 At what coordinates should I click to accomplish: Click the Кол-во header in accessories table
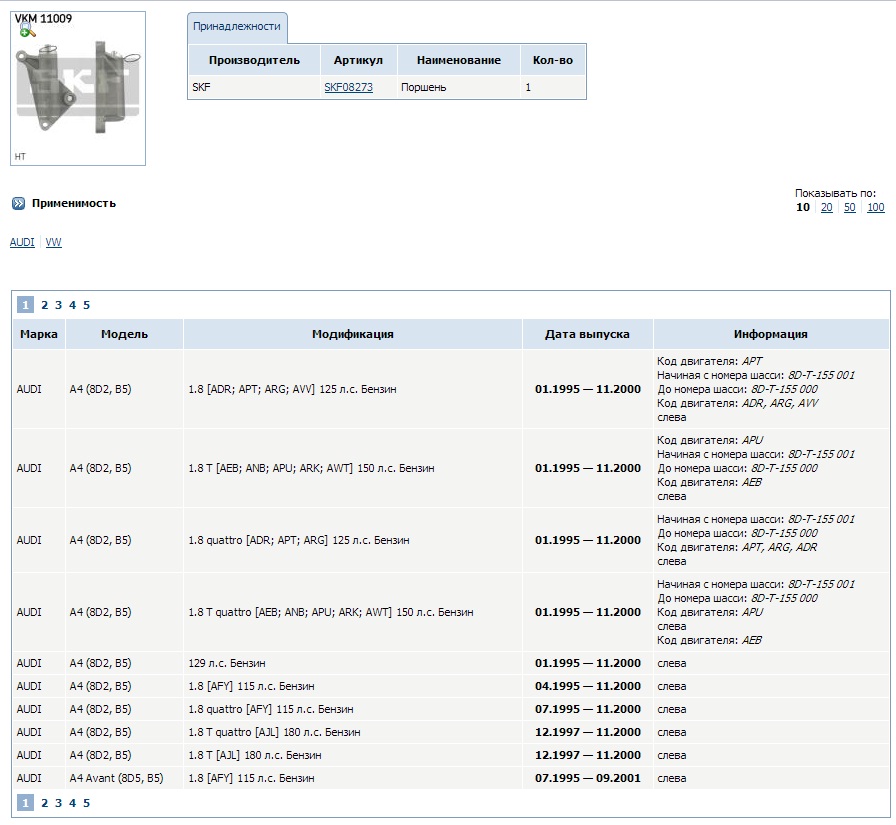[x=553, y=60]
